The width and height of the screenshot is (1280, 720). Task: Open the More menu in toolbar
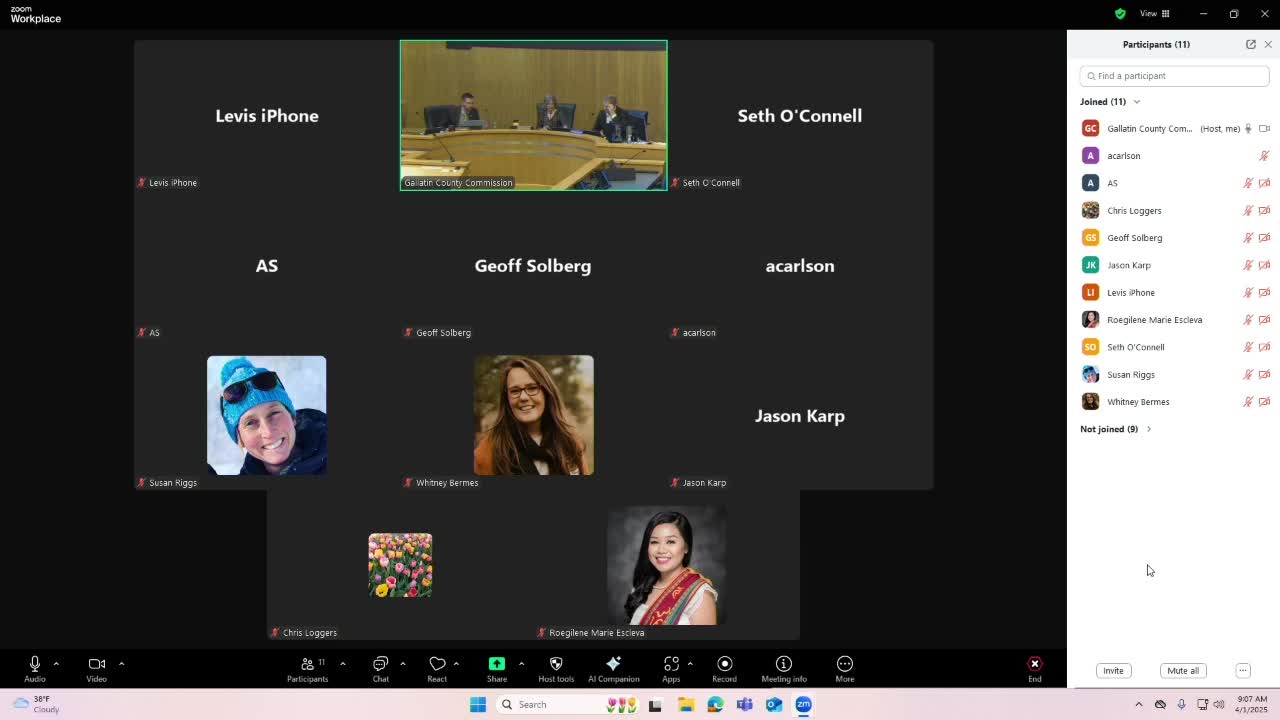(x=845, y=664)
